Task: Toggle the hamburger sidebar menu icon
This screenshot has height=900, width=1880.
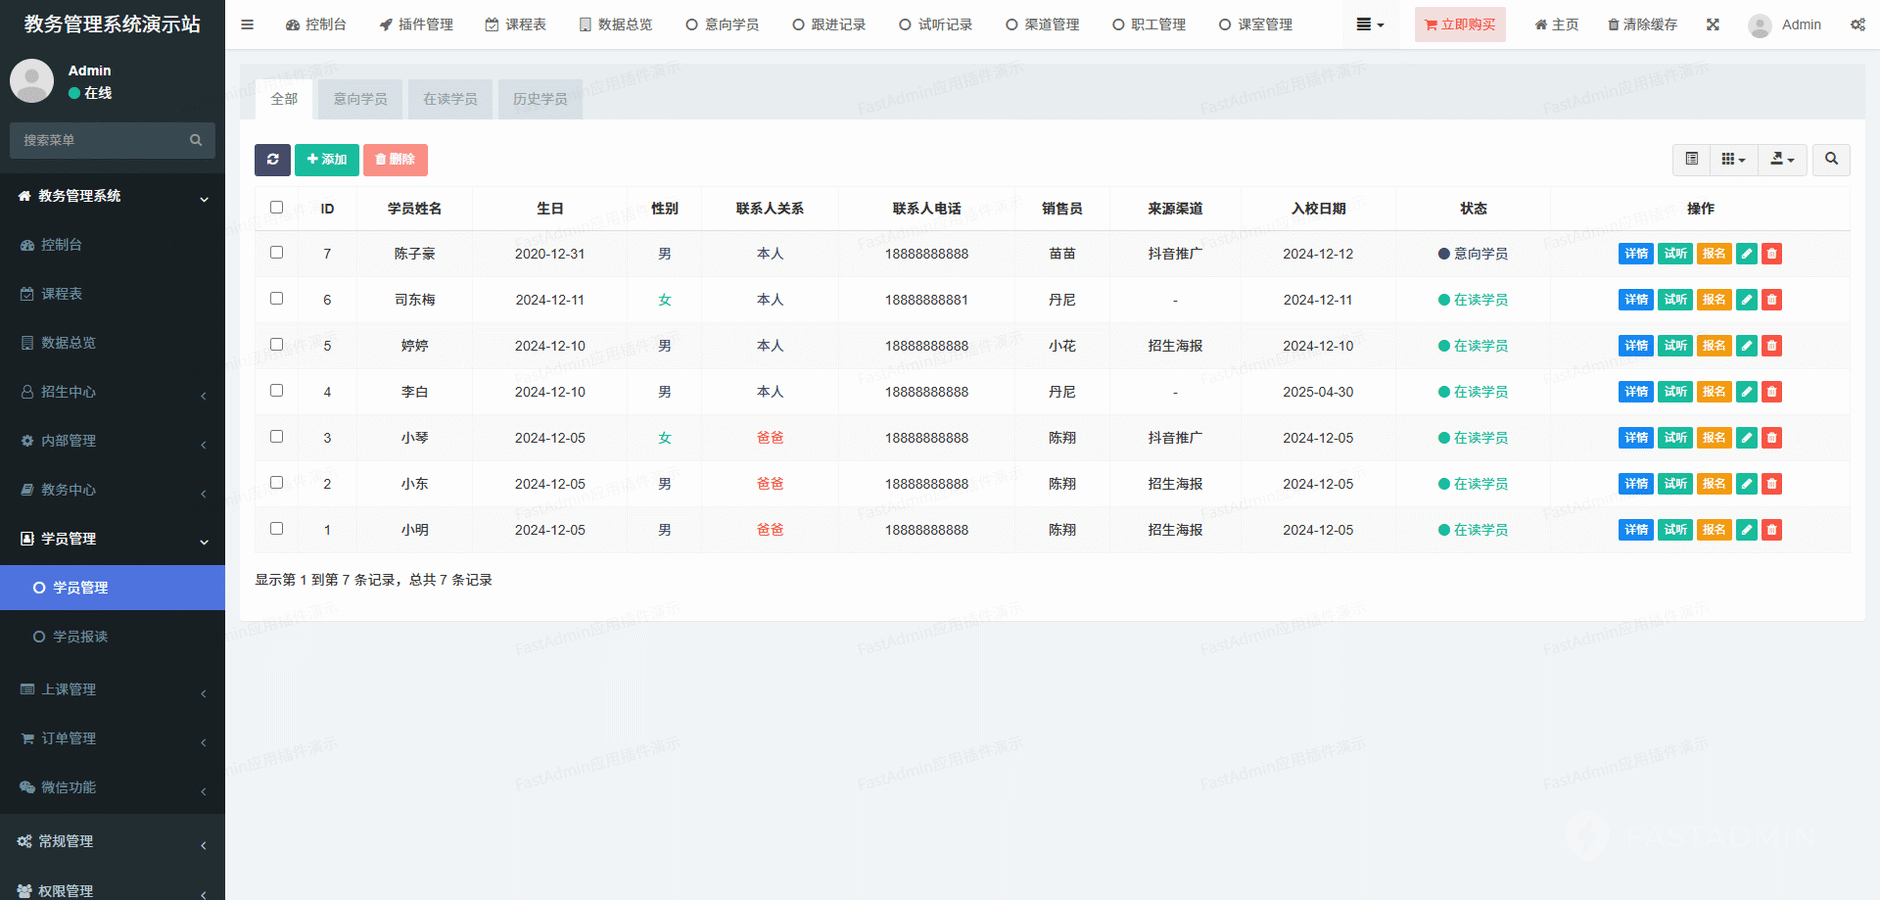Action: tap(247, 25)
